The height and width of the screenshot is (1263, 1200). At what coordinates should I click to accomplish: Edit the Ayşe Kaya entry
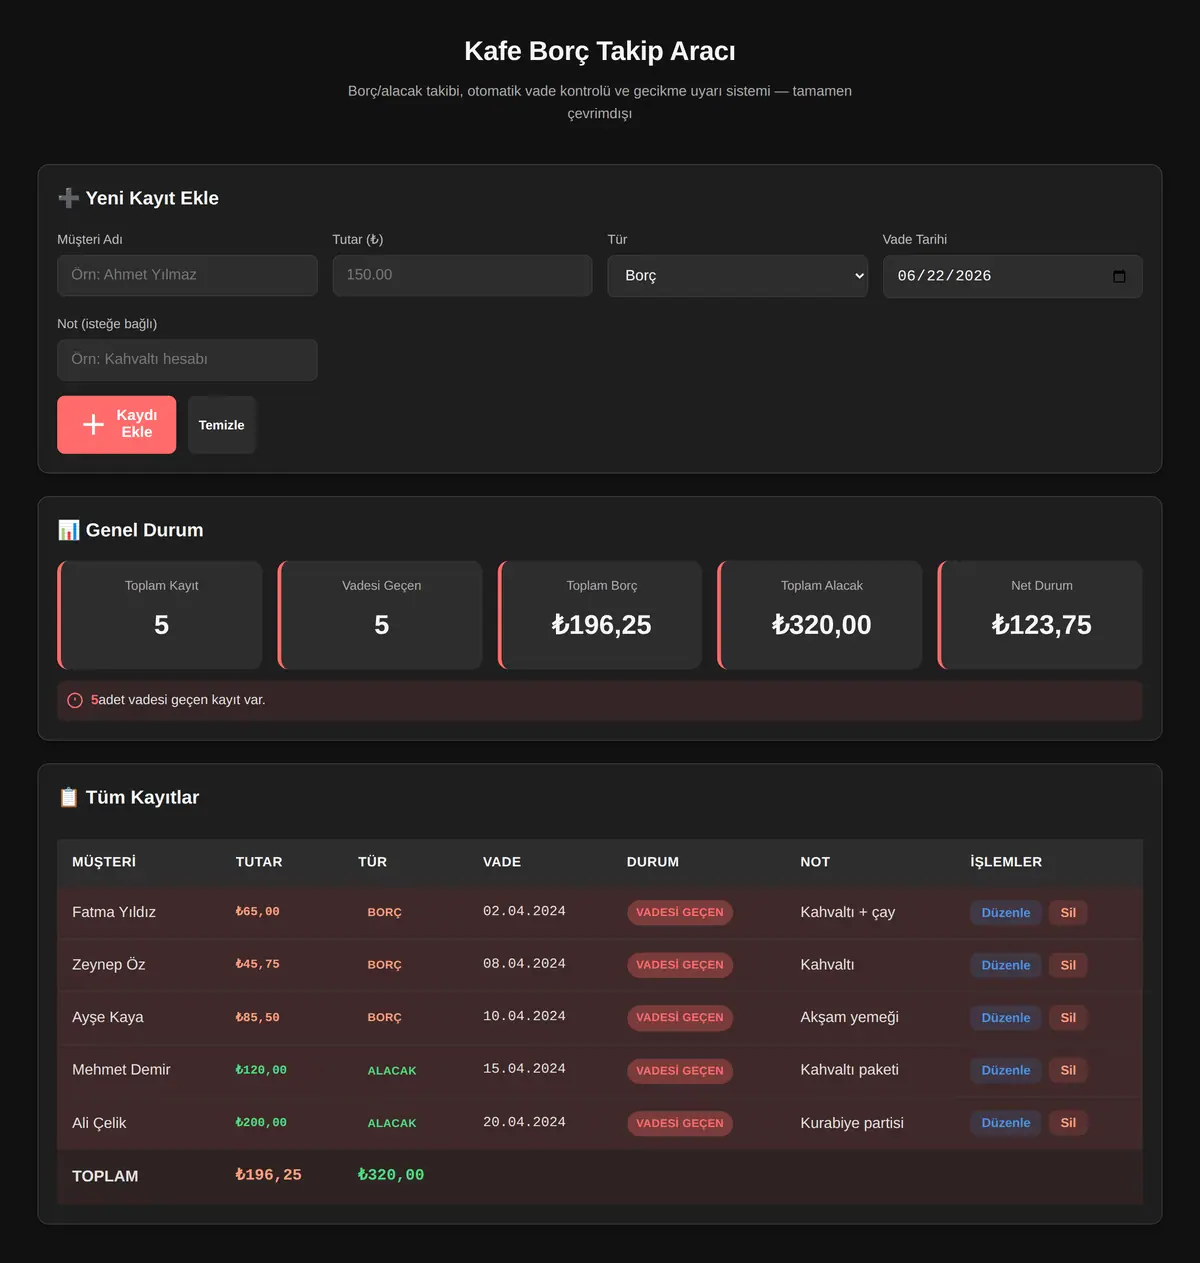tap(1006, 1018)
